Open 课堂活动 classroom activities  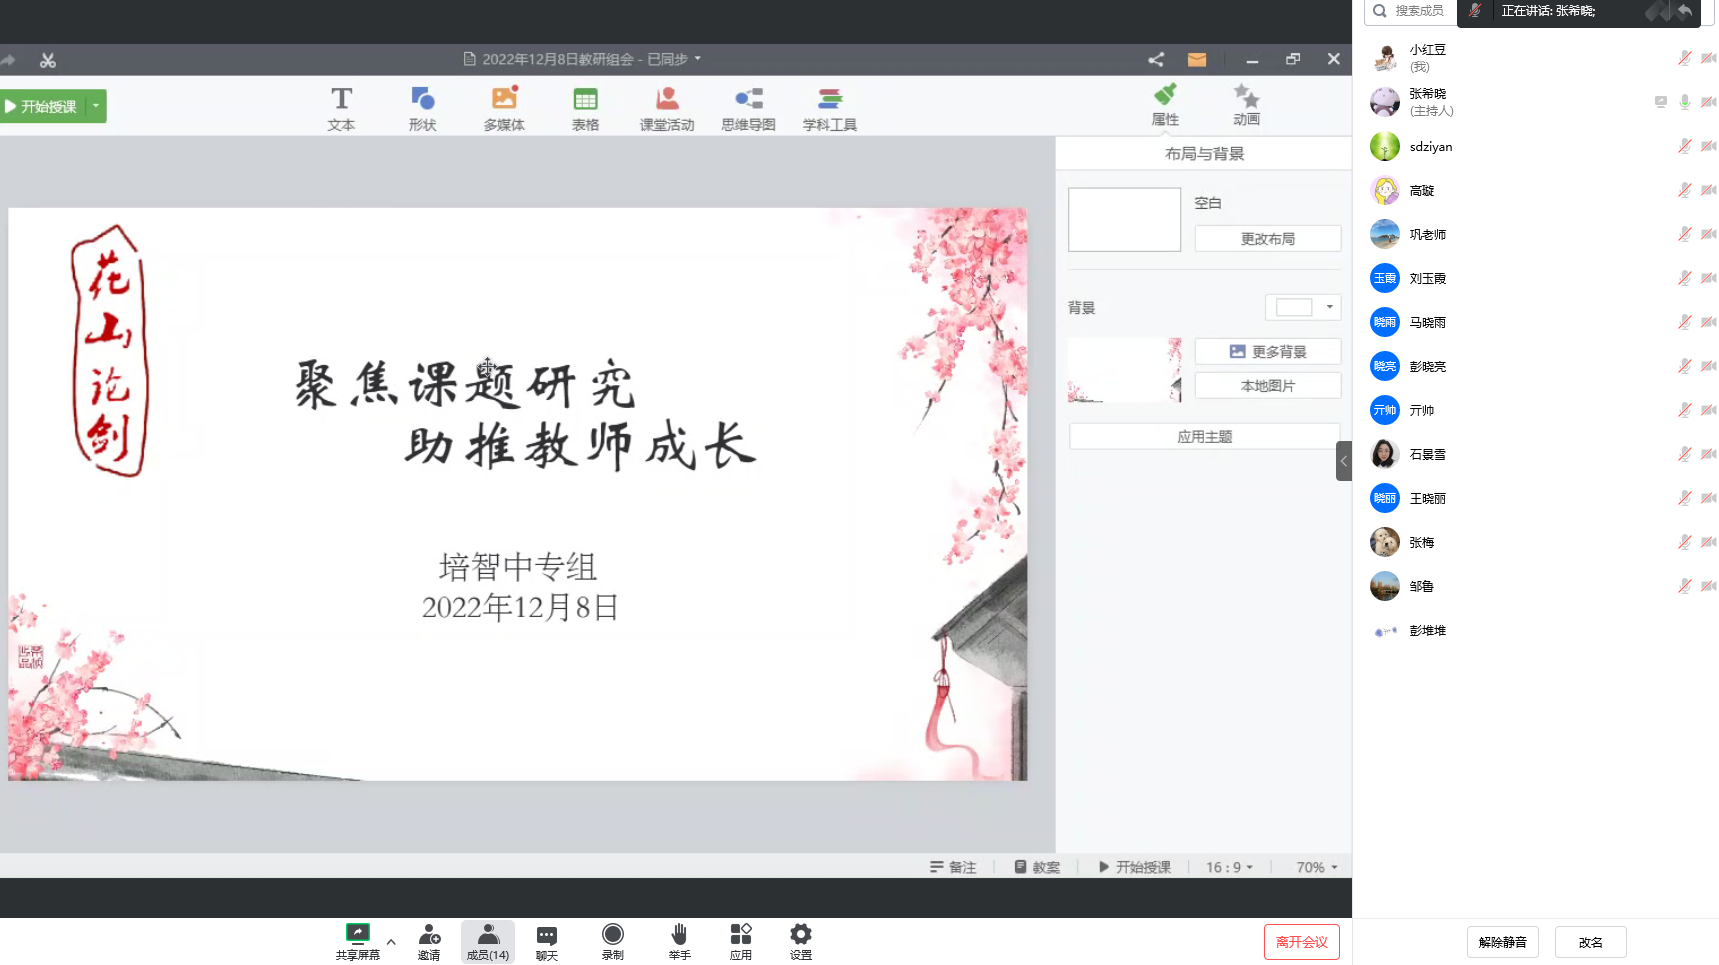pyautogui.click(x=667, y=108)
